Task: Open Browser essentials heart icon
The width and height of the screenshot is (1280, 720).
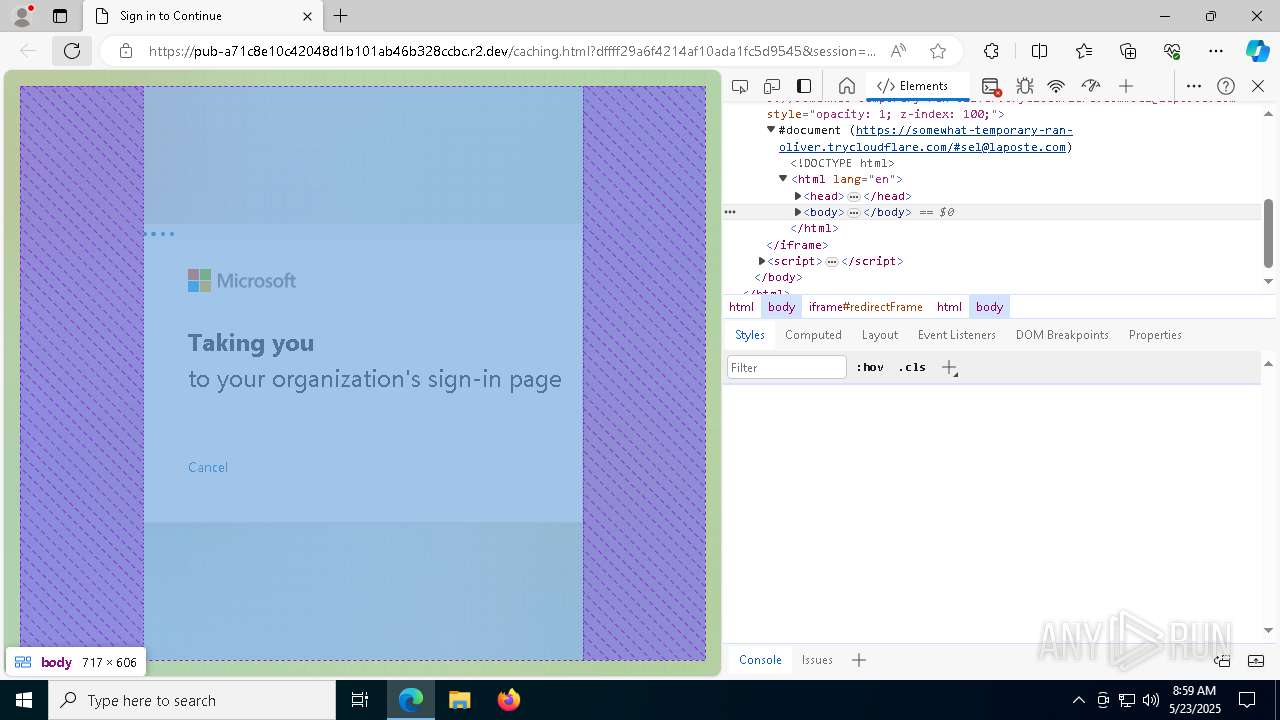Action: [1172, 51]
